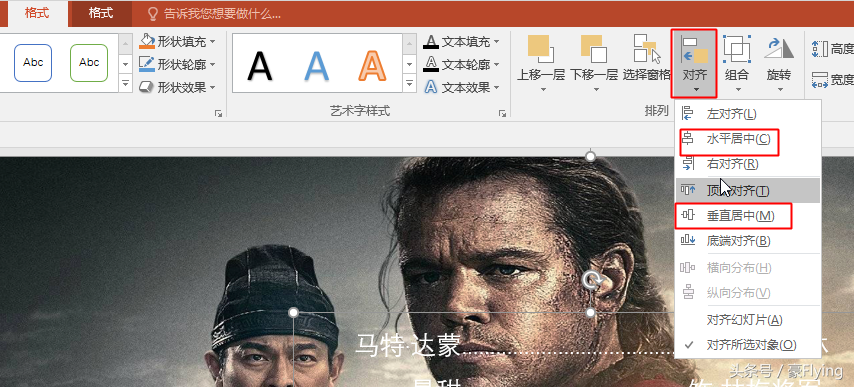Image resolution: width=854 pixels, height=387 pixels.
Task: Click the 文本效果 text effects icon
Action: 431,87
